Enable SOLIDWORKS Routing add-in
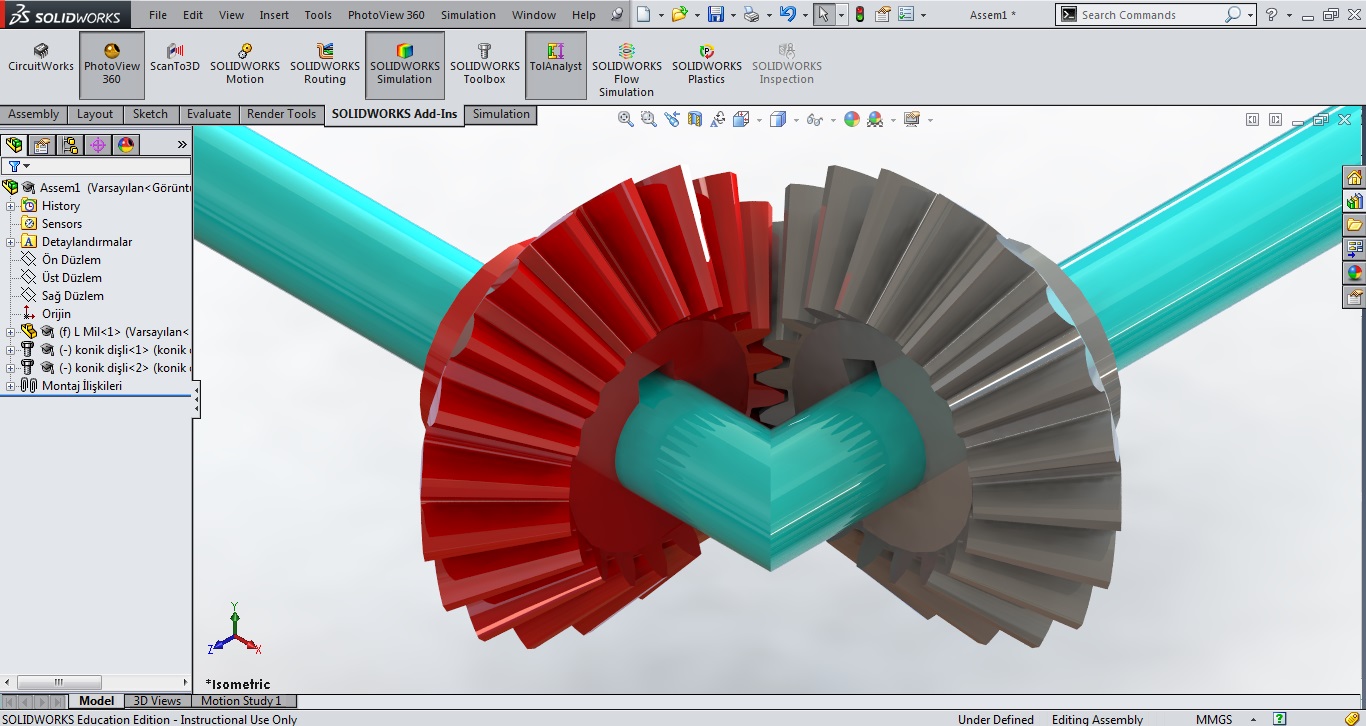 click(x=325, y=65)
